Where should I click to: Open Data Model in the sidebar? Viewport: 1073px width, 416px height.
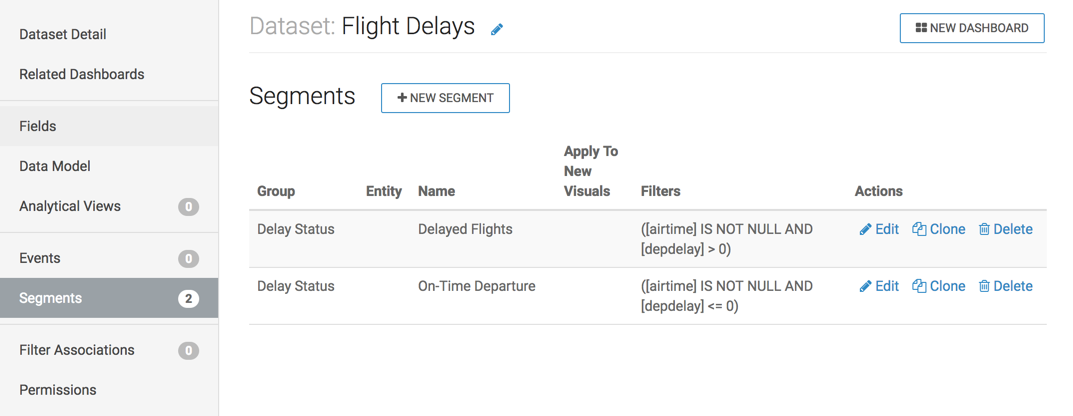click(55, 166)
